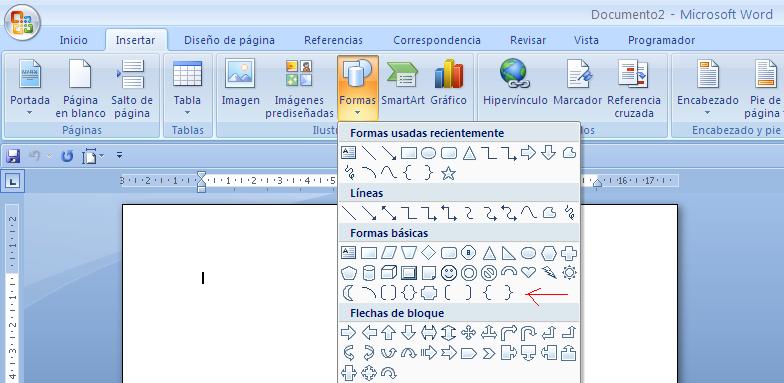Insert the left block arrow
This screenshot has width=784, height=383.
point(368,332)
